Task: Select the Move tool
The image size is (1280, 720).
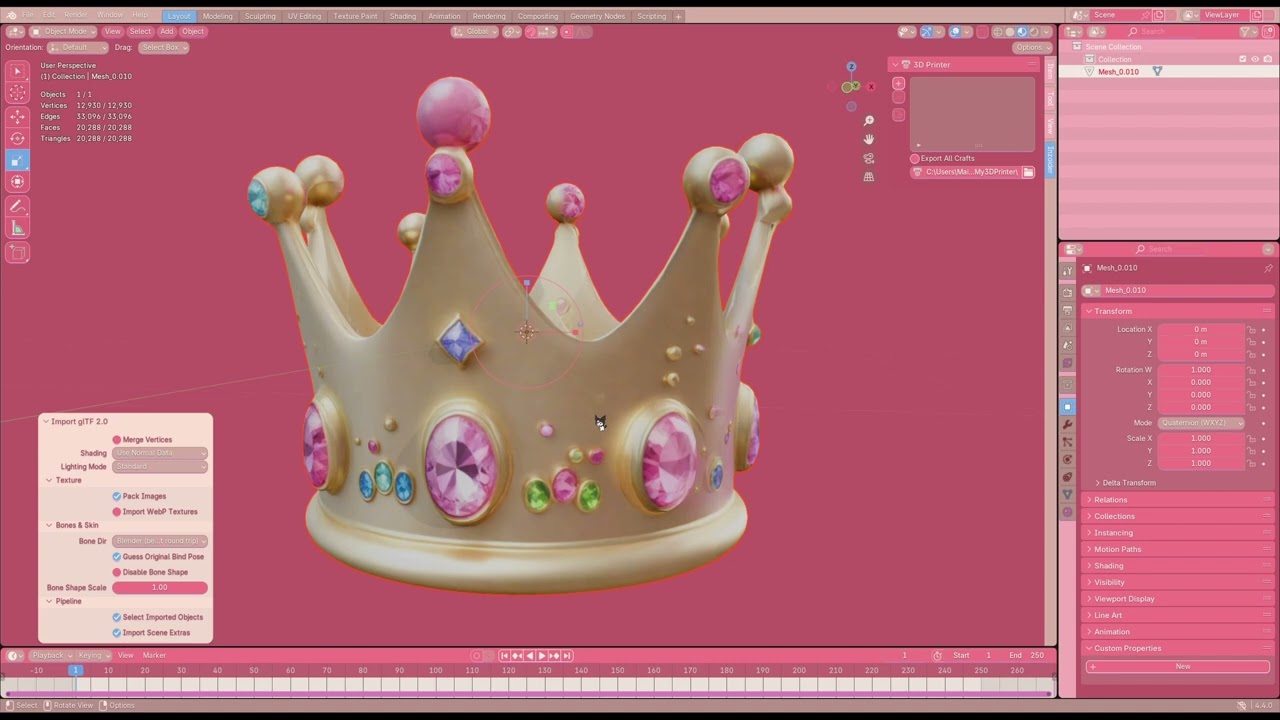Action: pos(17,116)
